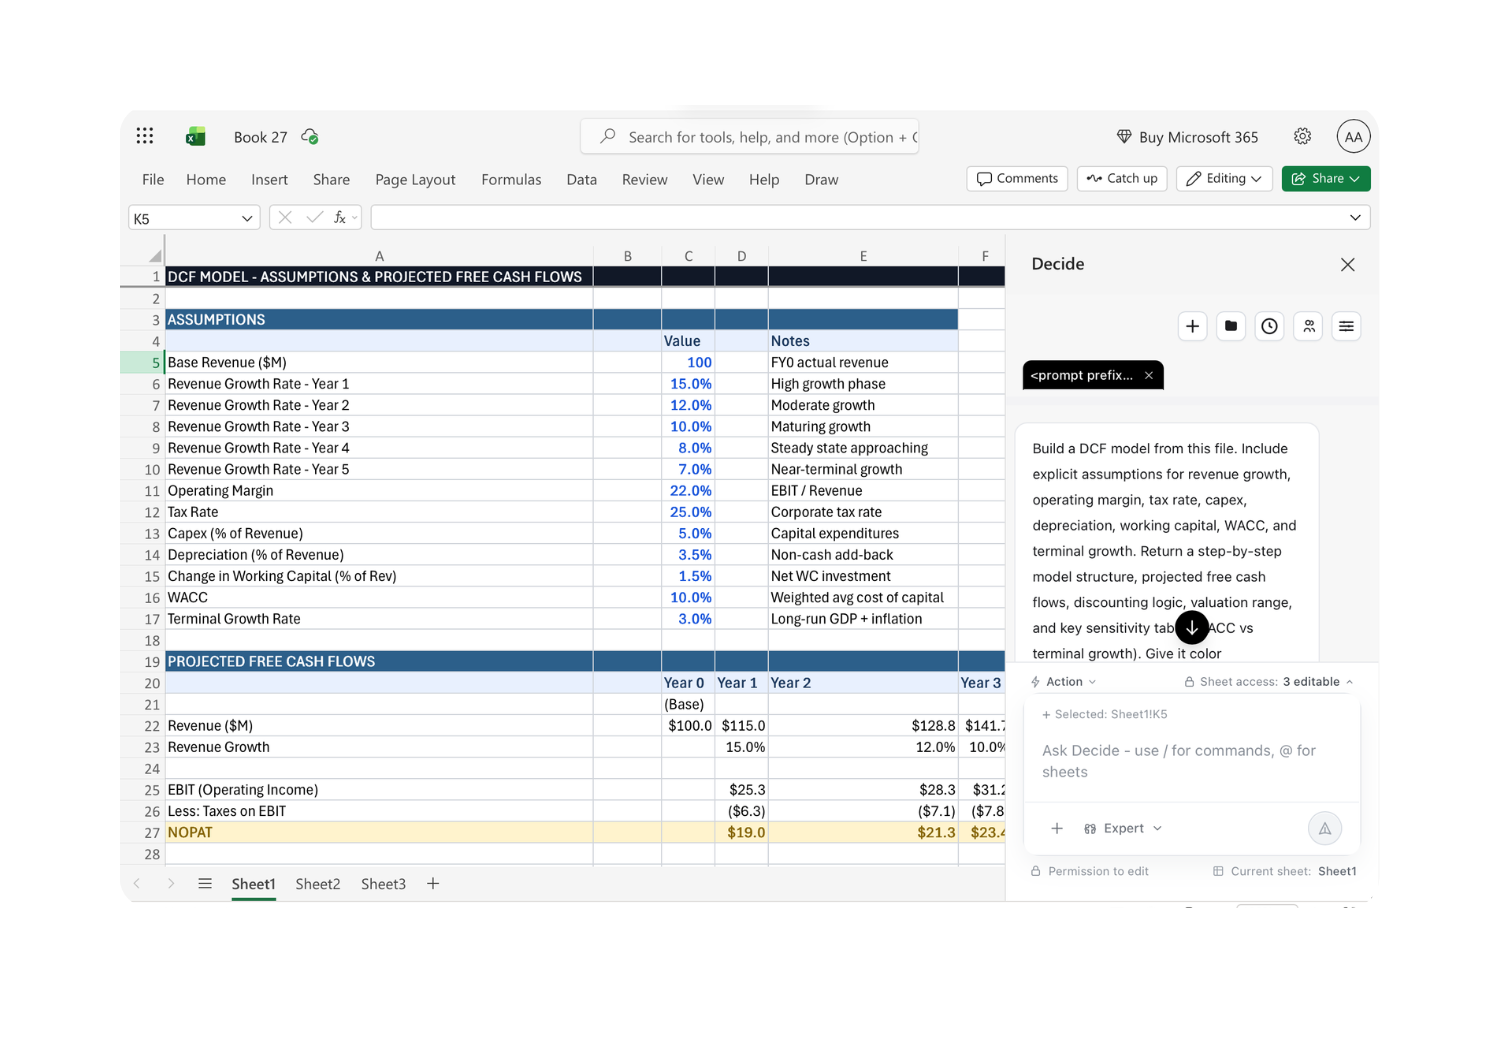Open the Formulas tab

pos(511,179)
